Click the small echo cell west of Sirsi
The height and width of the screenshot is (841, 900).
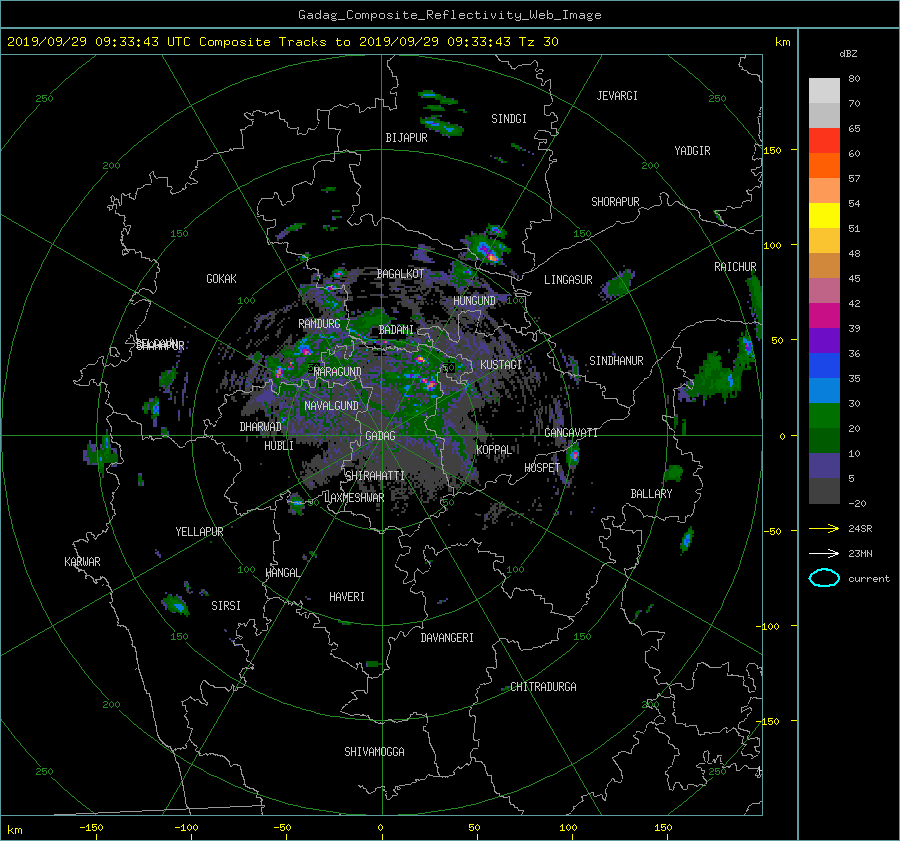click(176, 604)
